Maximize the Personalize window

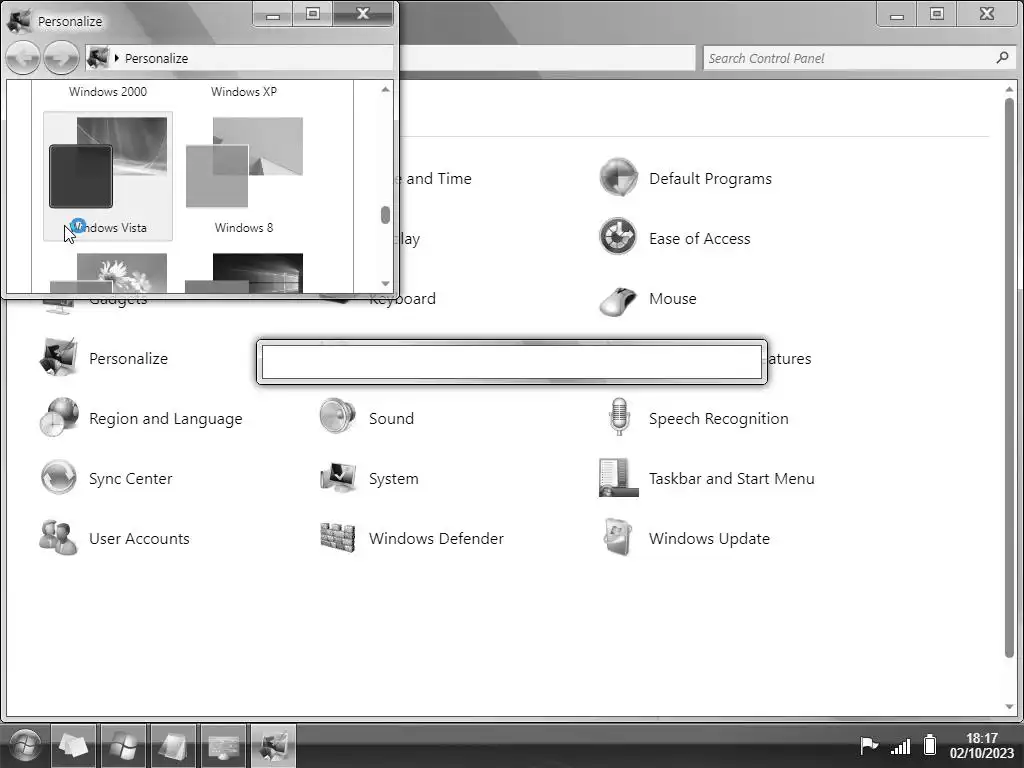(x=313, y=14)
